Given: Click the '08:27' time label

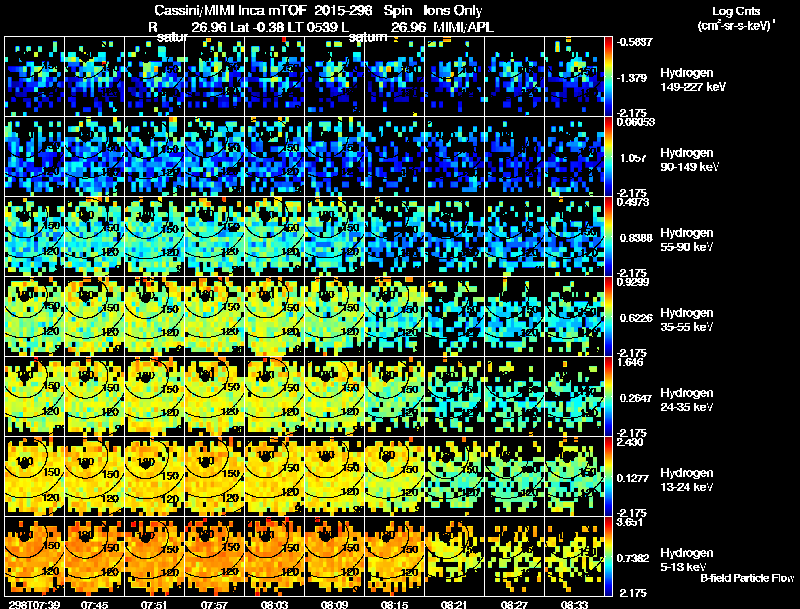Looking at the screenshot, I should click(x=514, y=604).
